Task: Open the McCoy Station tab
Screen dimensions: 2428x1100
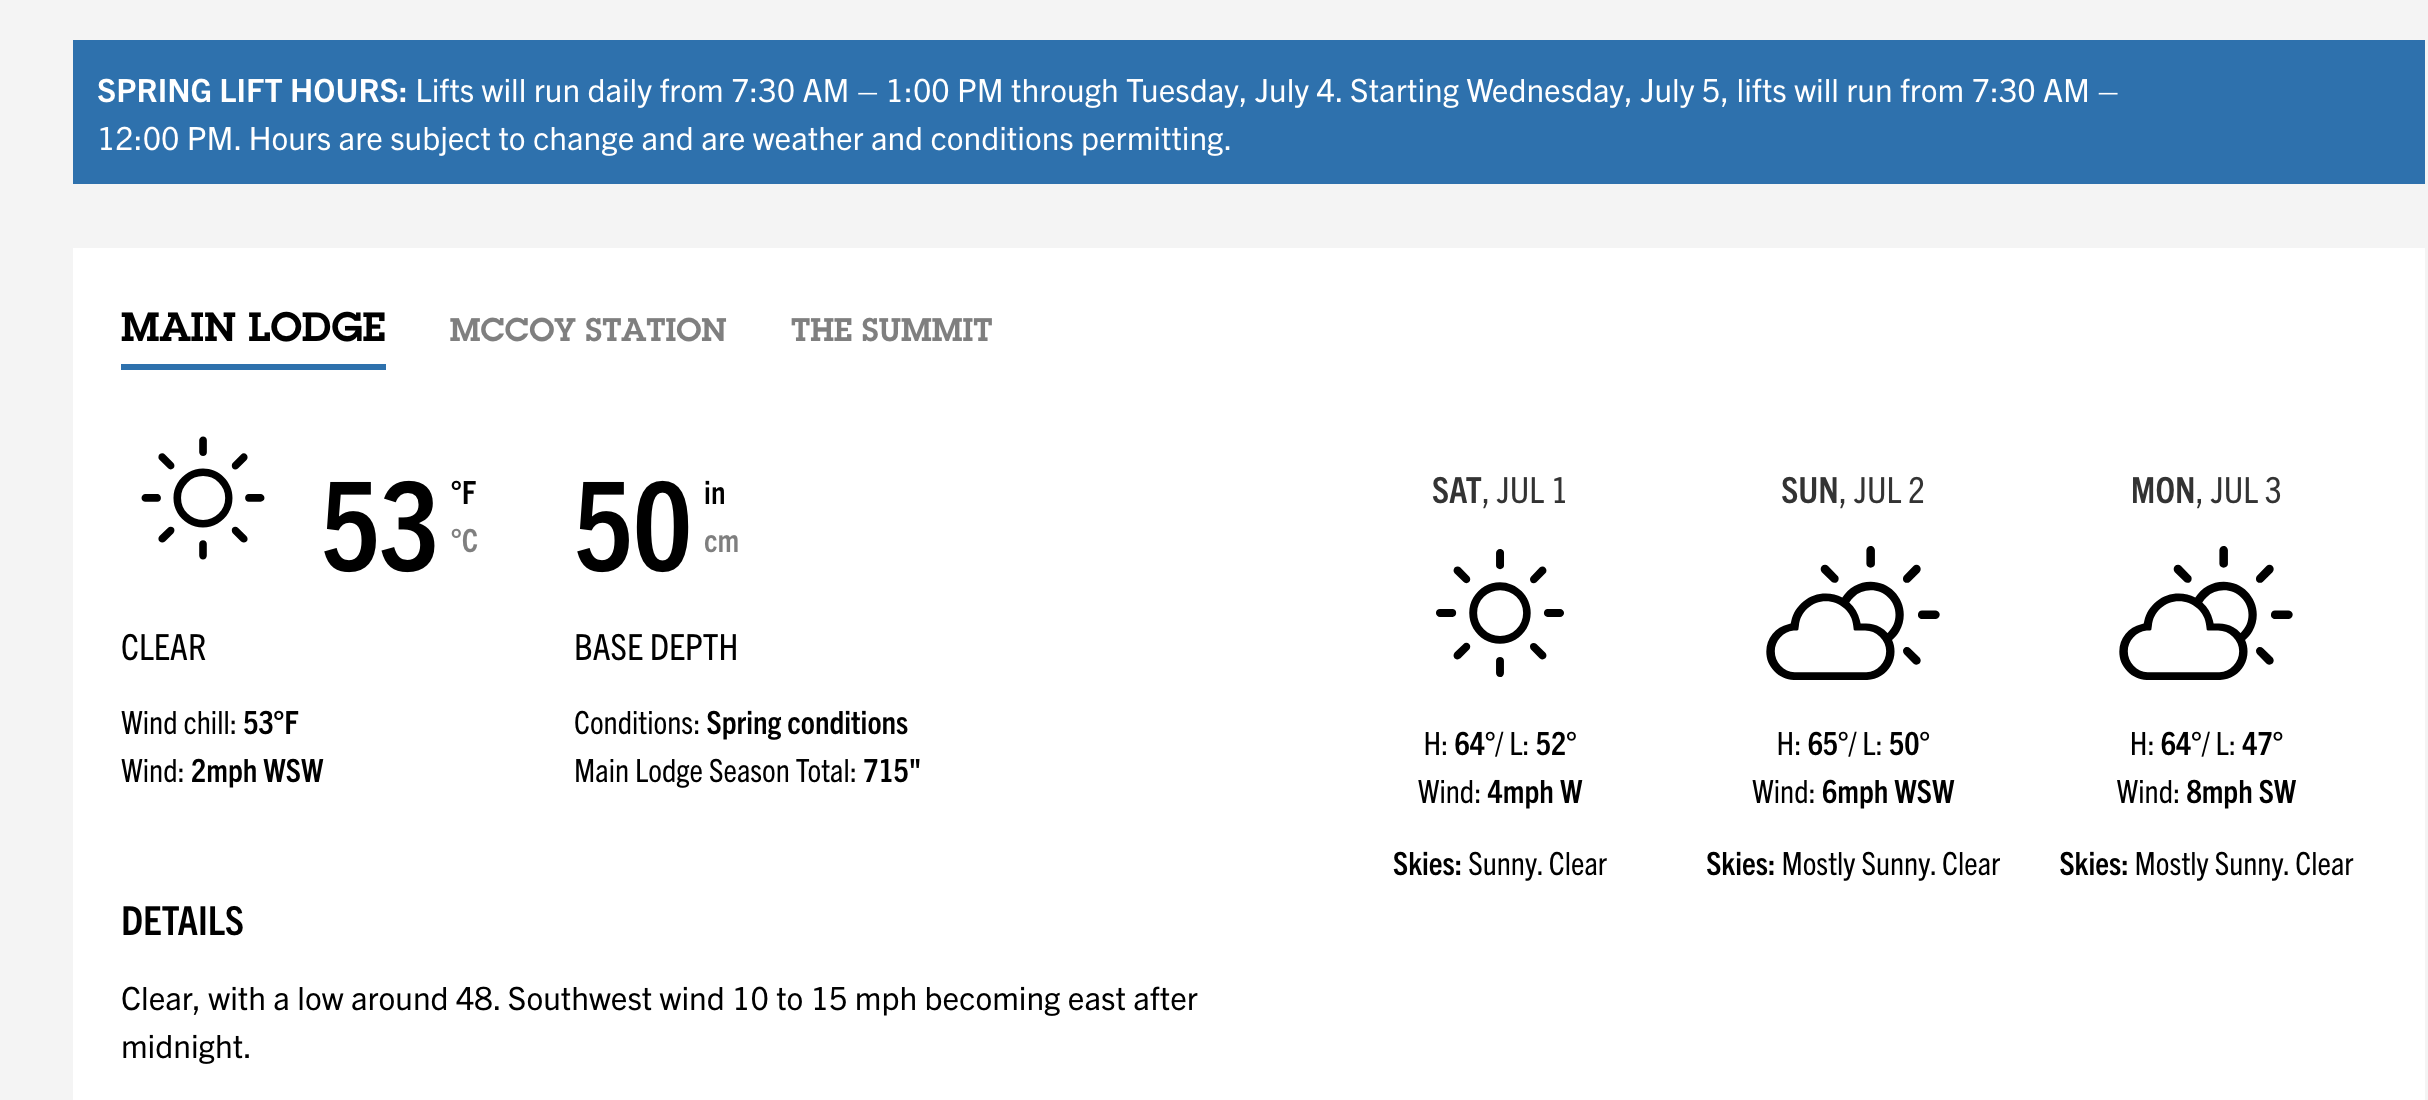Action: (587, 330)
